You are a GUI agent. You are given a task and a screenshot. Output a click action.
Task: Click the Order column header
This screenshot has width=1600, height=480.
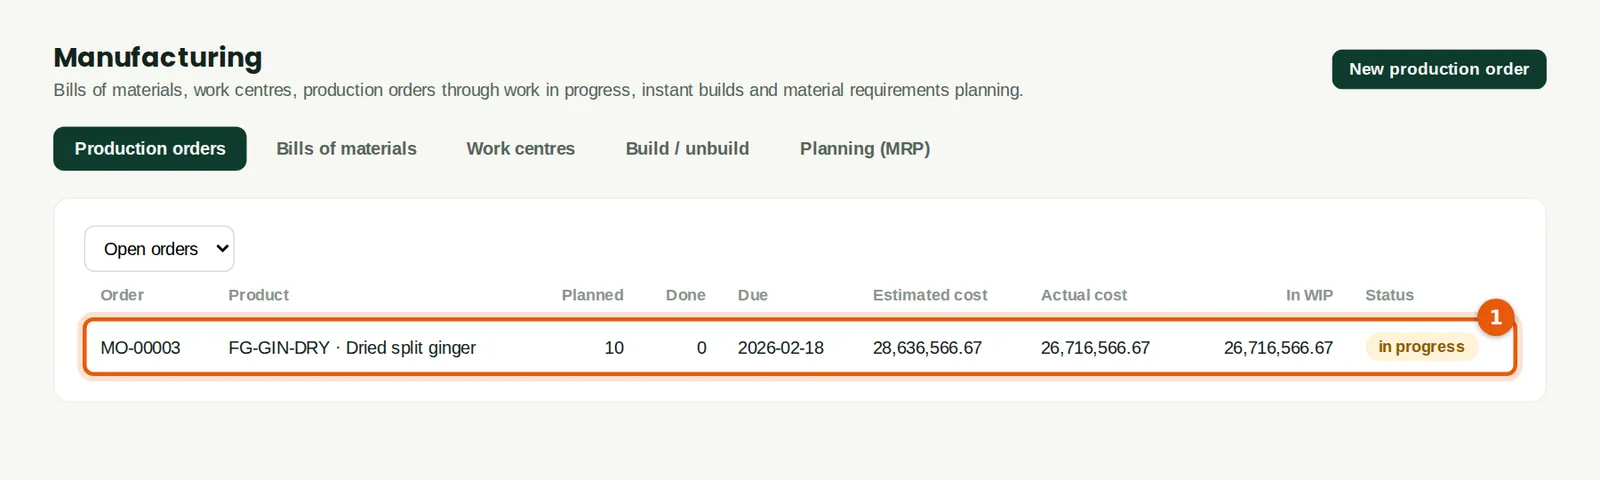click(x=122, y=295)
